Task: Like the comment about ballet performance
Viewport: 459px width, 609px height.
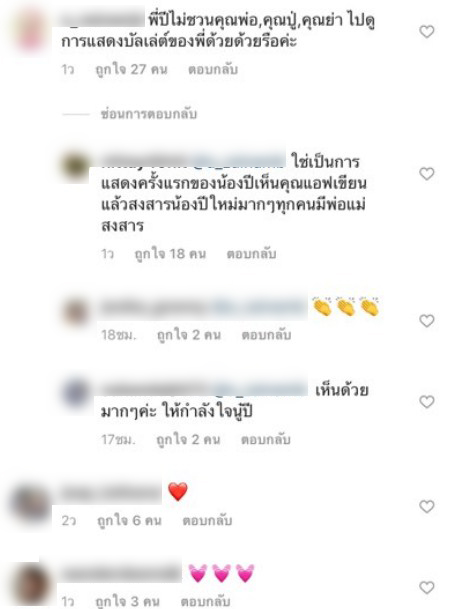Action: click(426, 31)
